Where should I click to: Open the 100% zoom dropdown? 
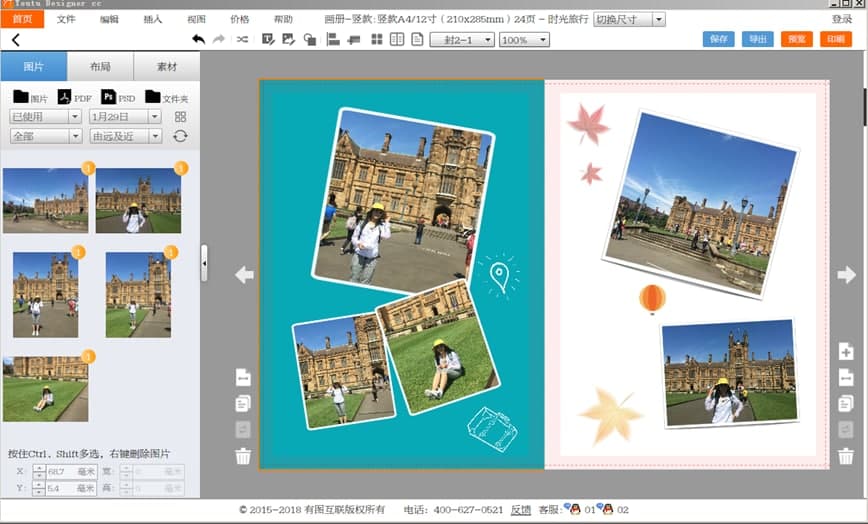pos(524,39)
